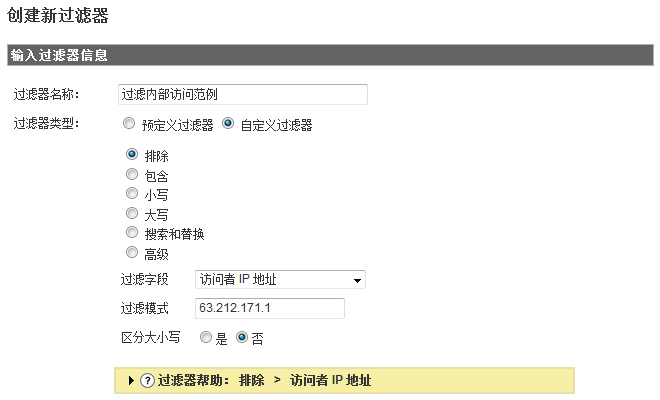
Task: Click 排除 in the yellow help bar
Action: [252, 381]
